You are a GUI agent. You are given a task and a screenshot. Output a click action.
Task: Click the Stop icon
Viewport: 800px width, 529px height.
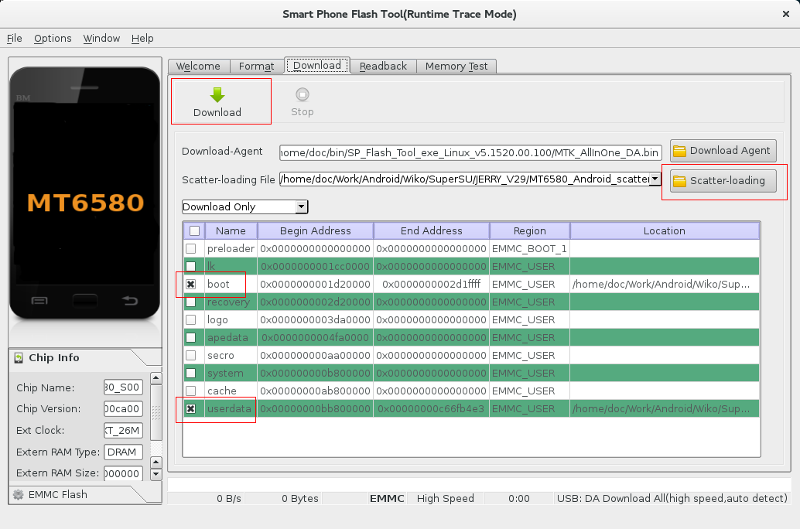coord(302,94)
